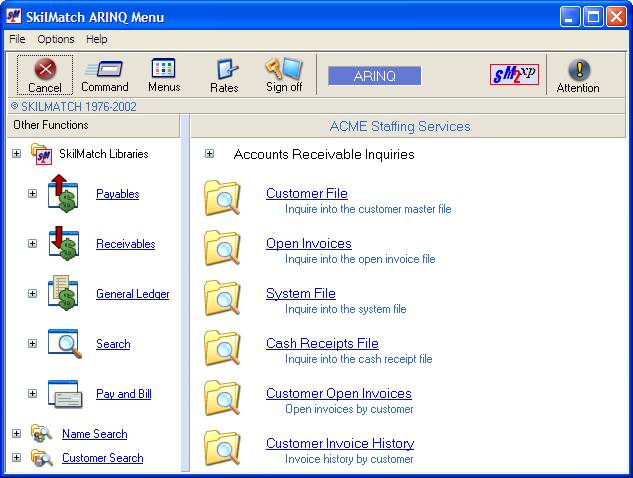The height and width of the screenshot is (478, 633).
Task: Click folder icon beside System File
Action: click(222, 298)
